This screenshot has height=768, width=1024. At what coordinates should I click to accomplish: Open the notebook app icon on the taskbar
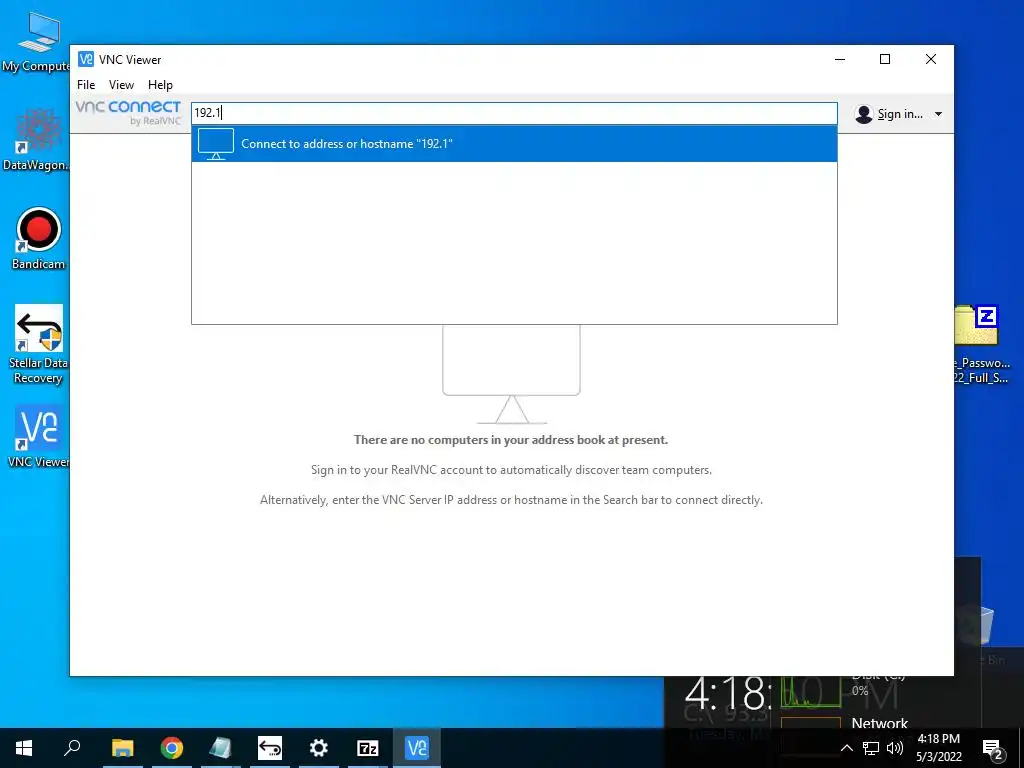221,748
